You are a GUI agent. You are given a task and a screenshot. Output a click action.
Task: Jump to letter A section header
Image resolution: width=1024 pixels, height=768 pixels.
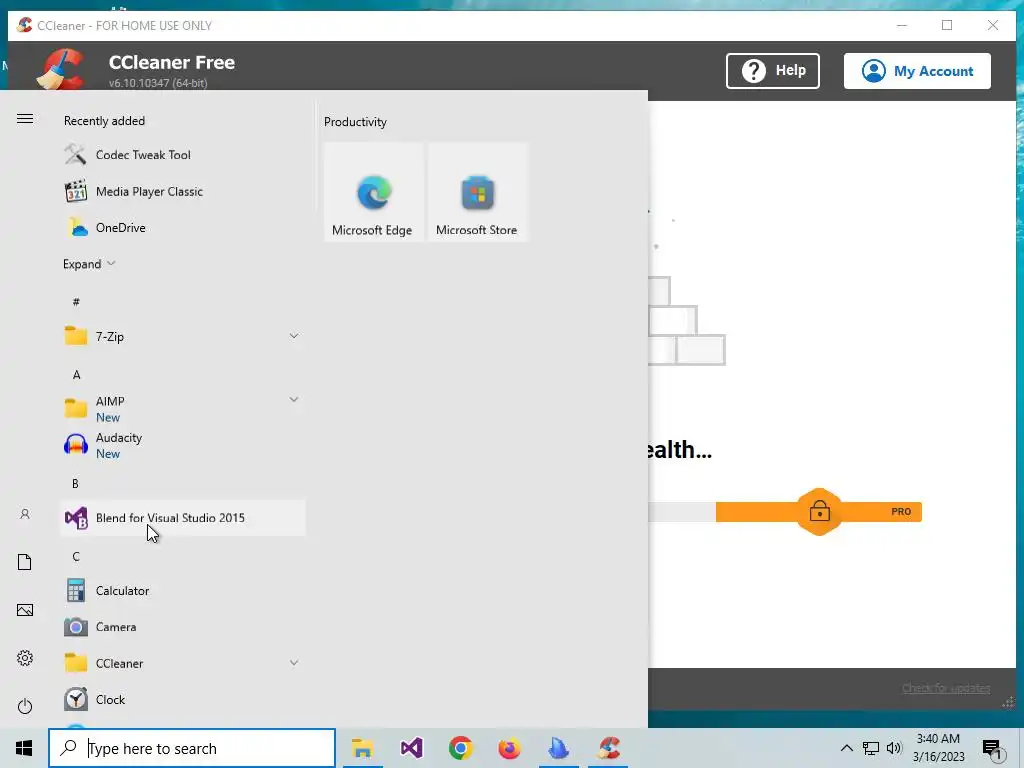76,375
